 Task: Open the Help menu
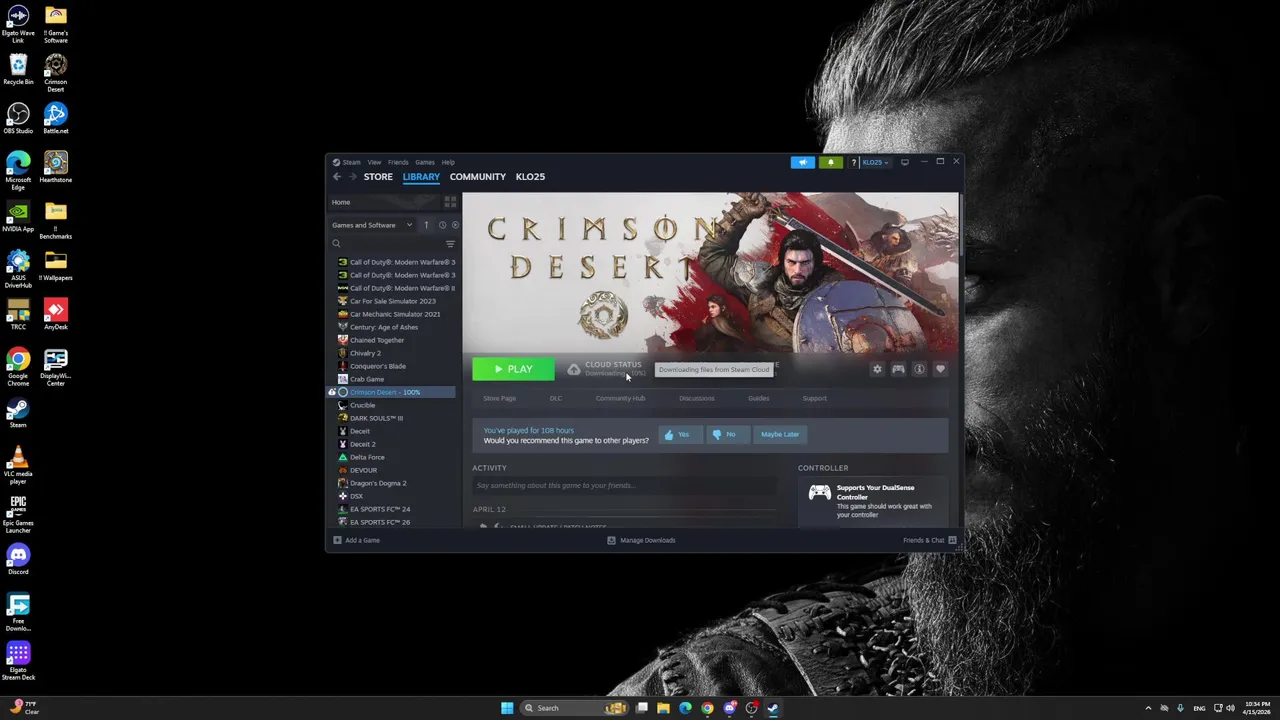click(x=448, y=162)
